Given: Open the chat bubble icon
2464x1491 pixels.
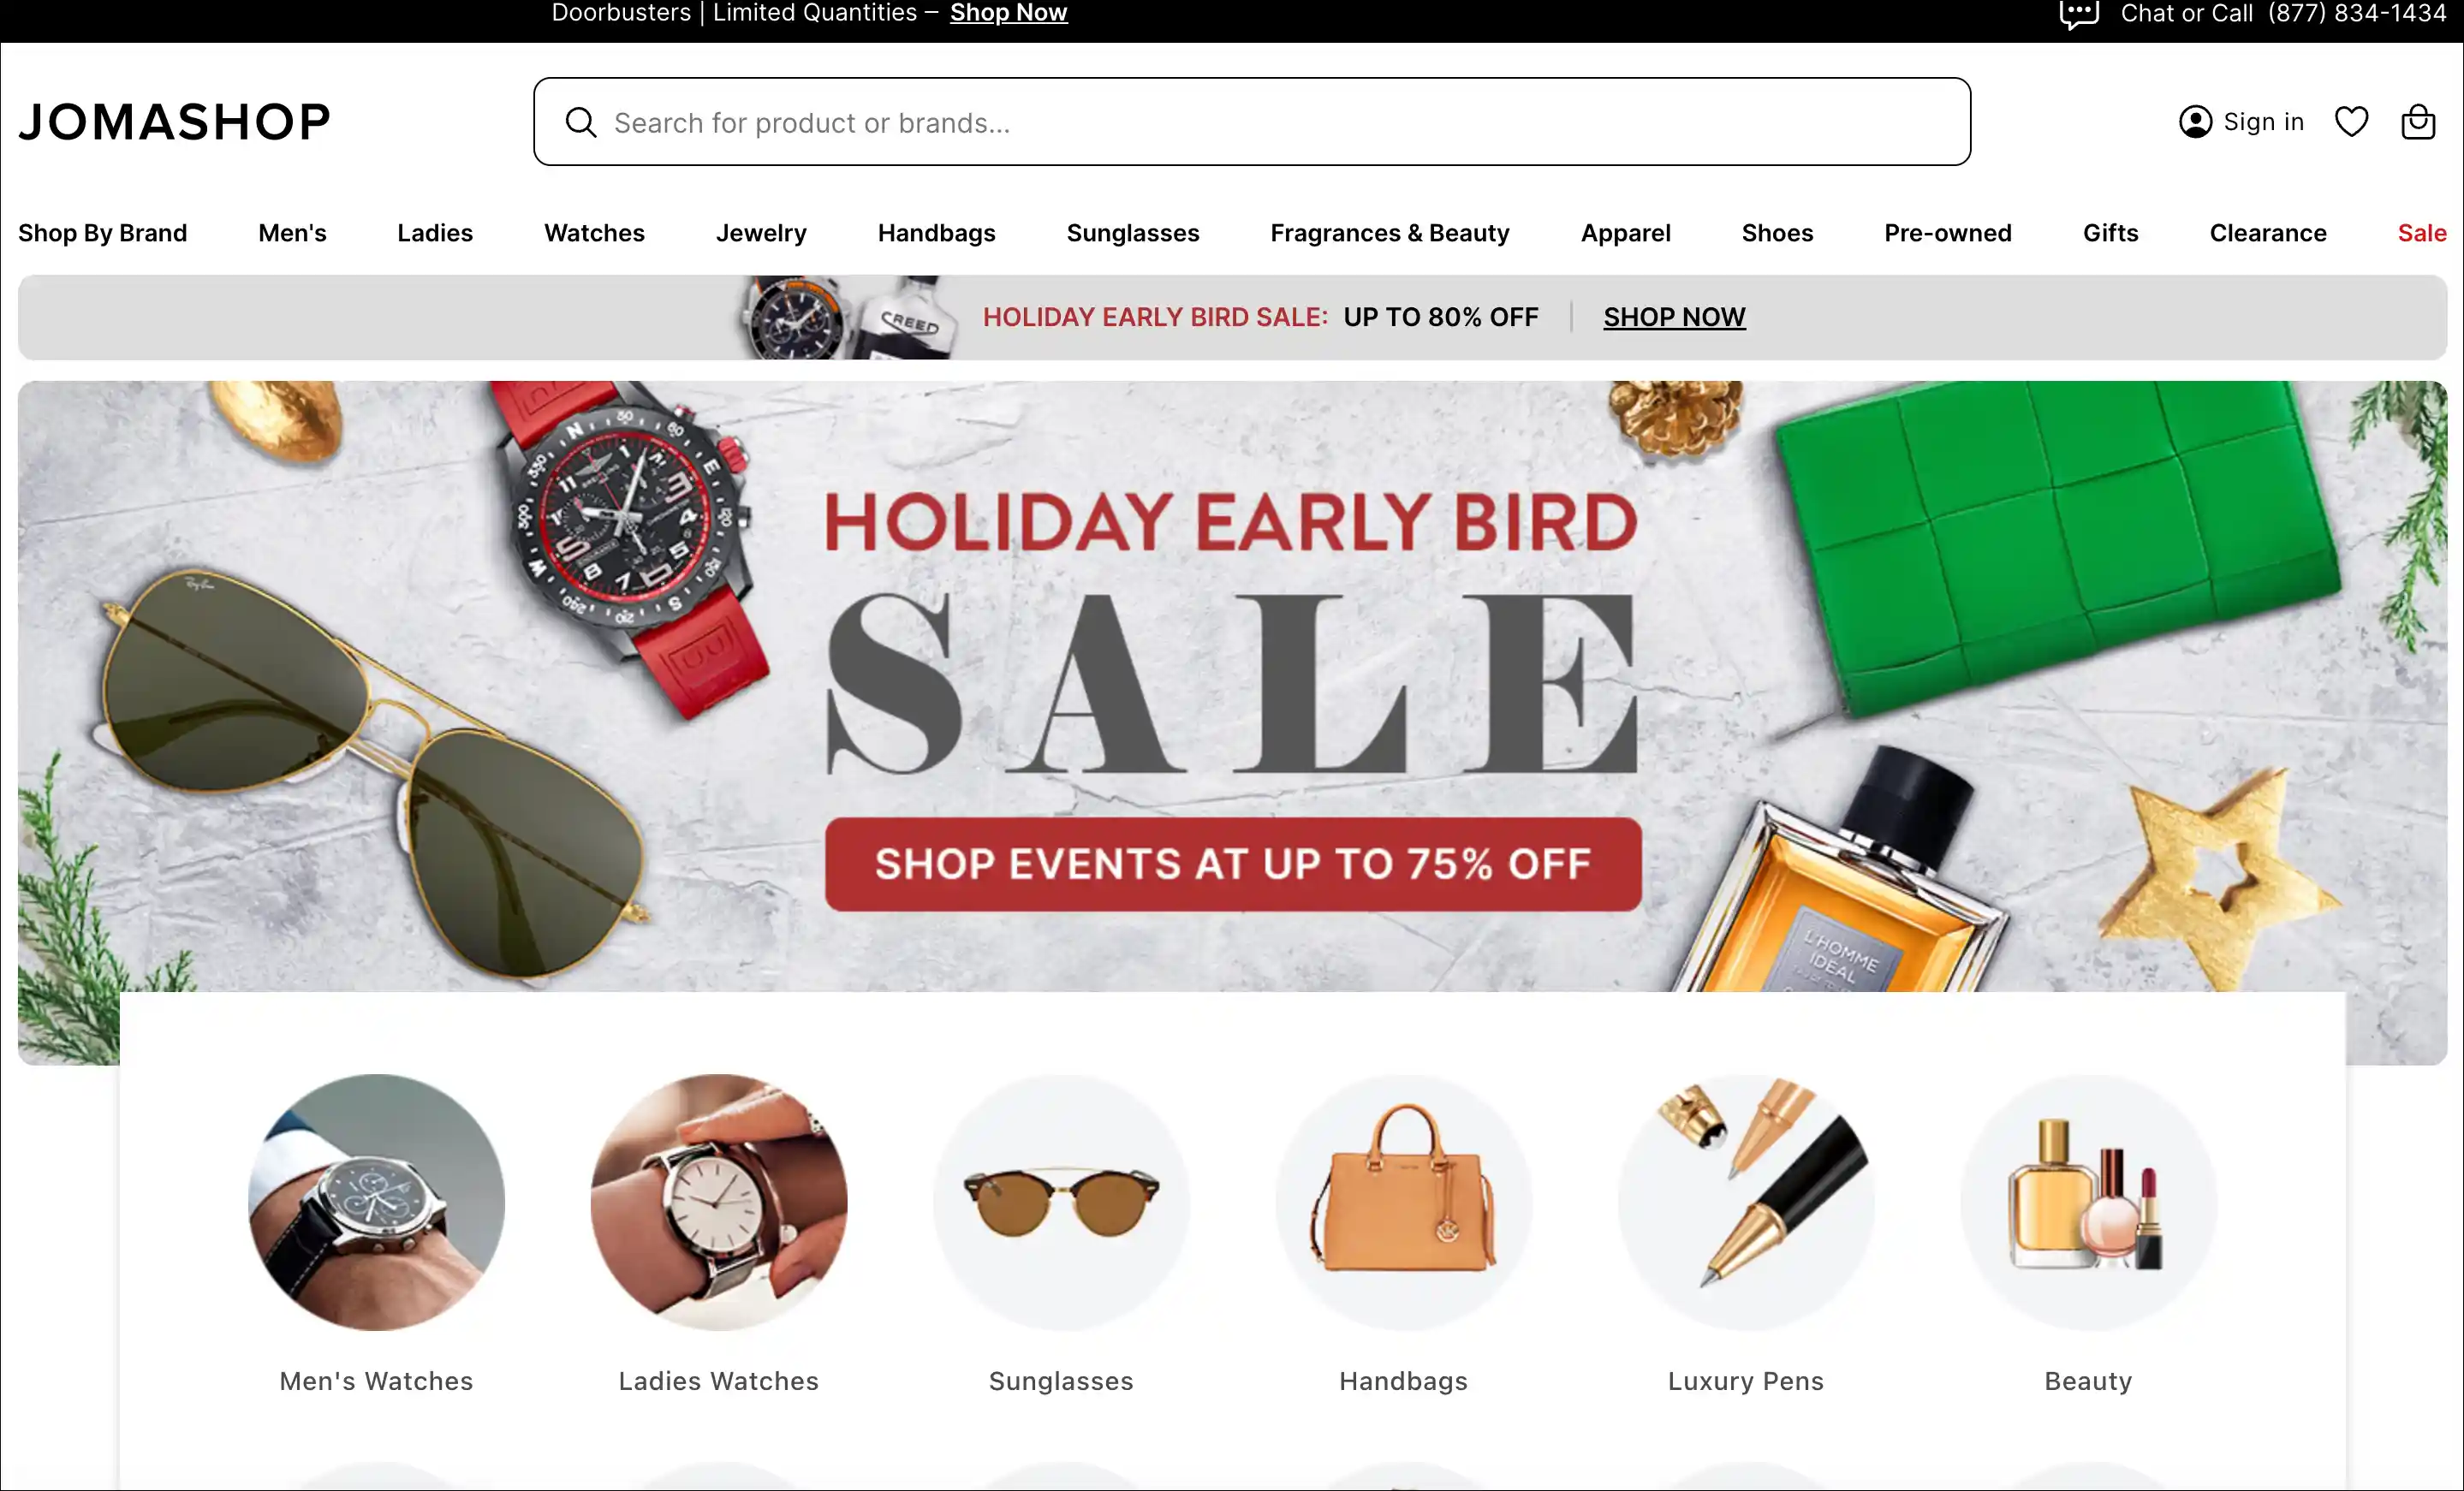Looking at the screenshot, I should [x=2079, y=15].
